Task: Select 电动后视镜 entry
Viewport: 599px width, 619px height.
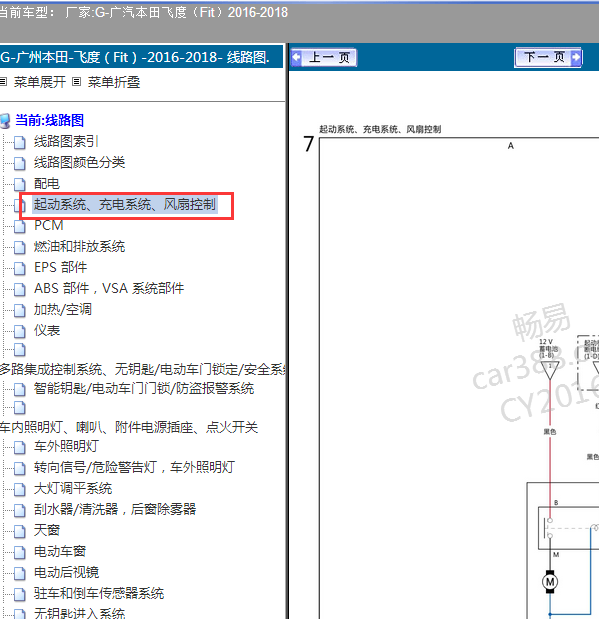Action: coord(66,572)
